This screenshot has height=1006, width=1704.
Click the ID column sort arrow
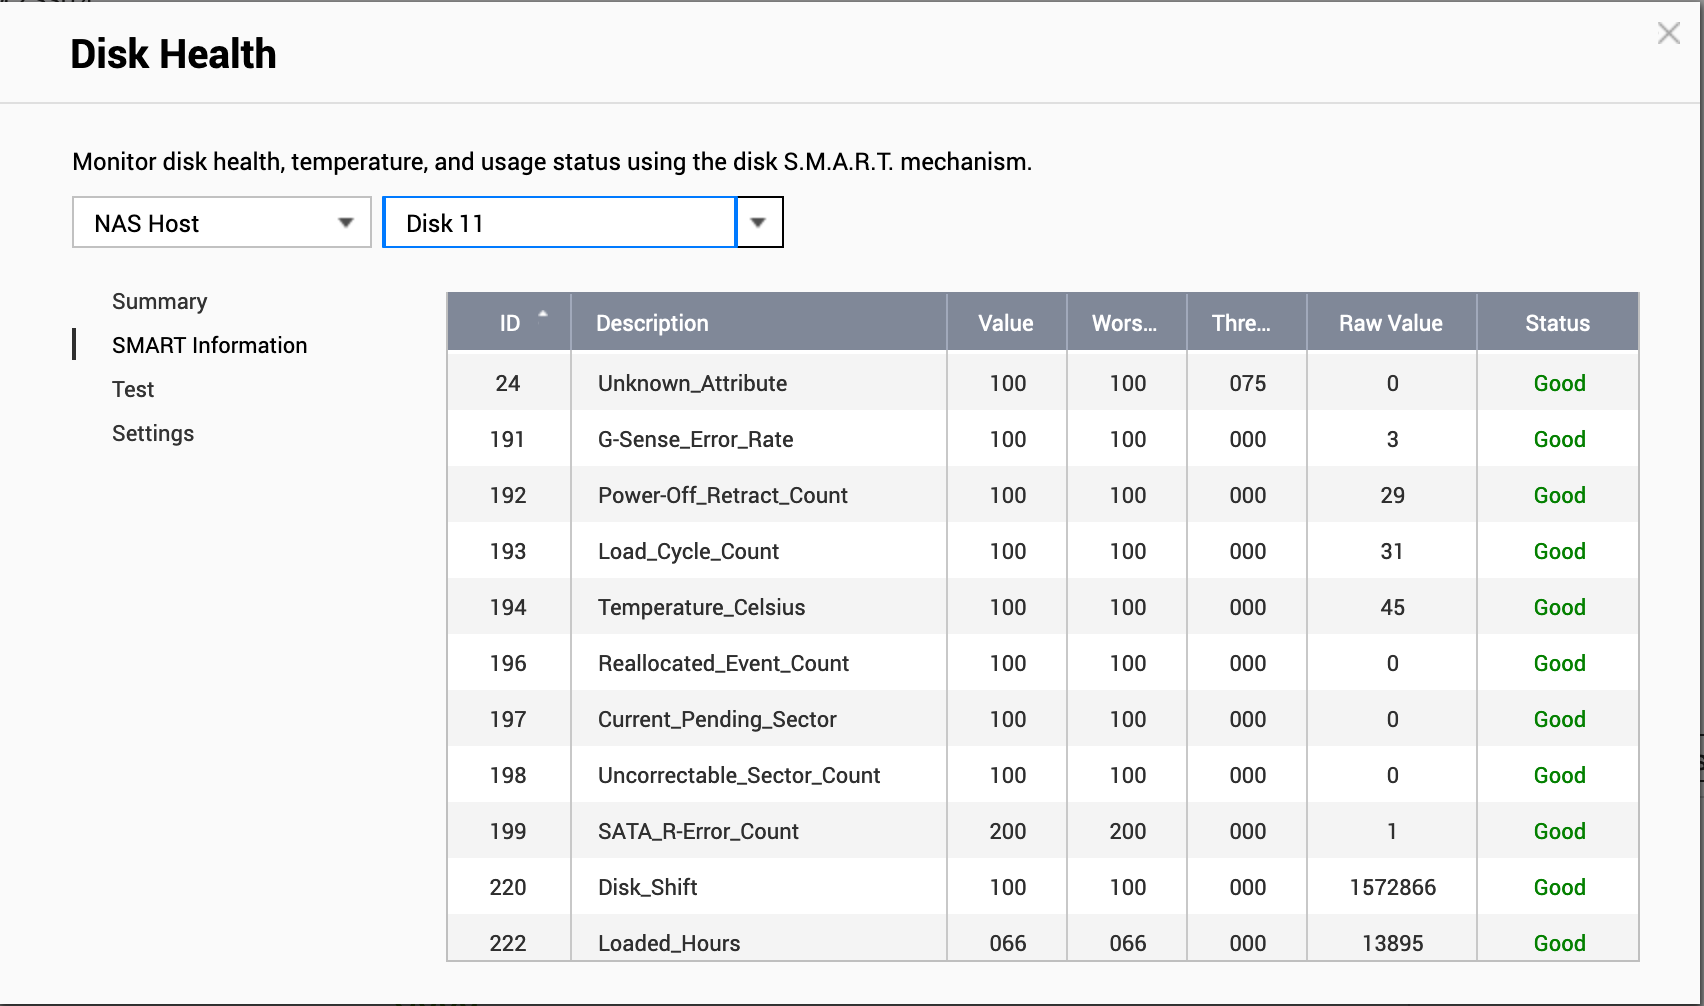(x=543, y=314)
